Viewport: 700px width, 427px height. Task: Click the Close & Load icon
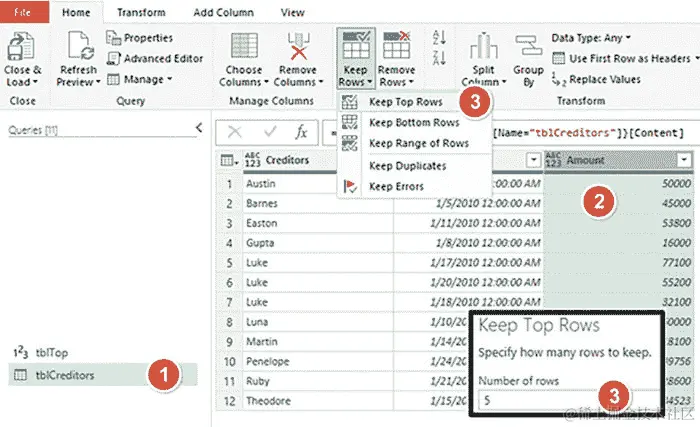(21, 46)
